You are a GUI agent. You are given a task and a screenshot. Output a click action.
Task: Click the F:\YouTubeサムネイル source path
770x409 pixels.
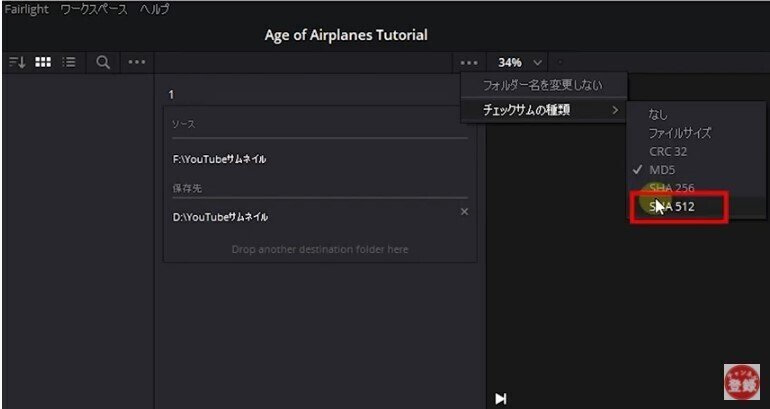[219, 159]
